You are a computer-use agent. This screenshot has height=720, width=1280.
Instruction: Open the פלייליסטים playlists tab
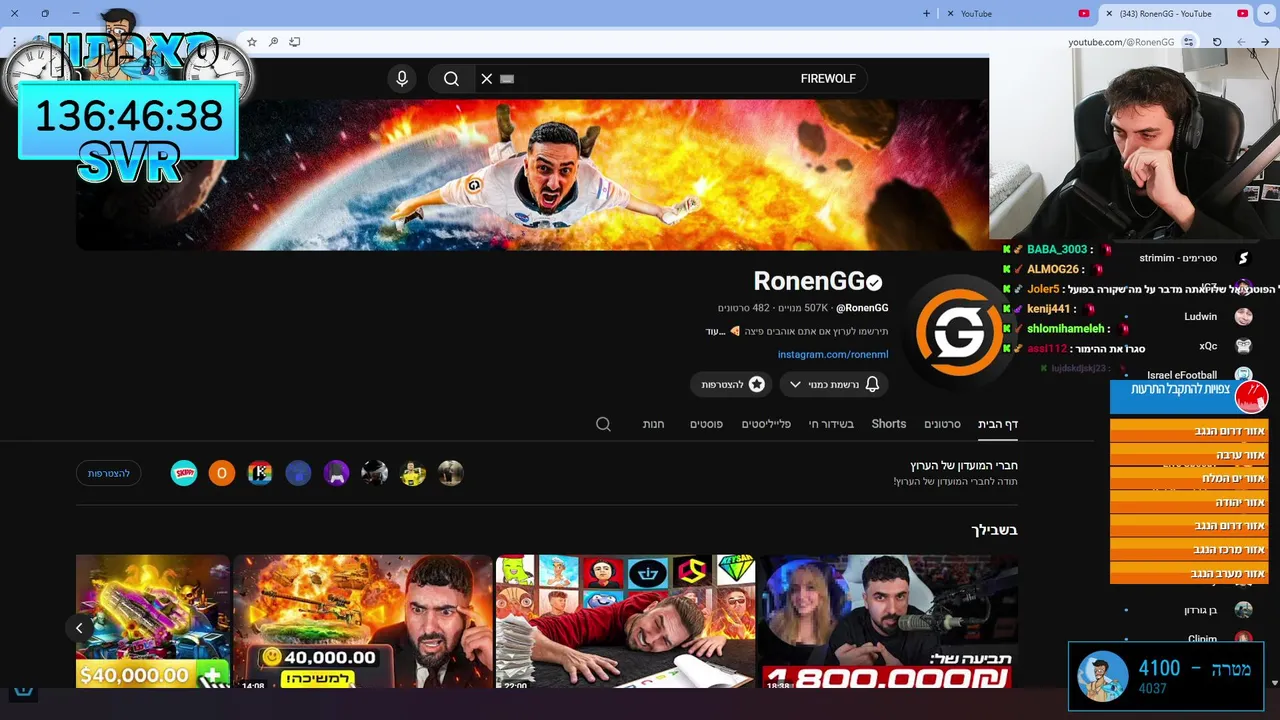pos(766,424)
